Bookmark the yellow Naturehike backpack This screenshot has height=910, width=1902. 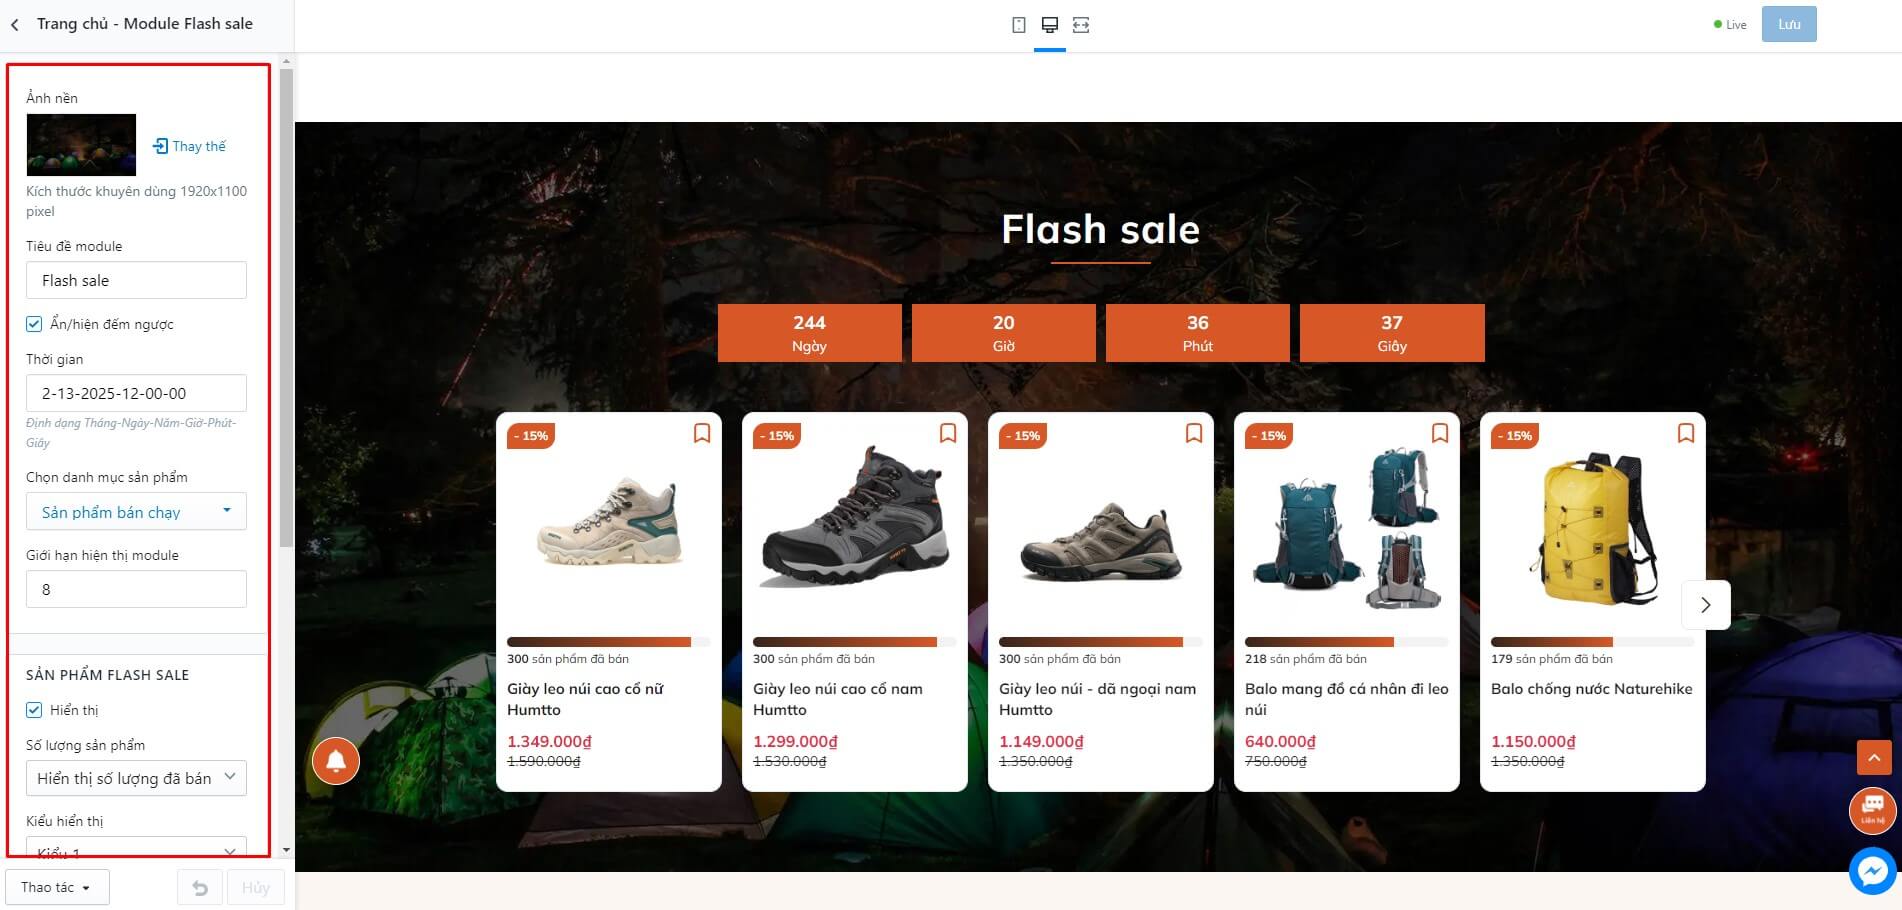pos(1685,433)
